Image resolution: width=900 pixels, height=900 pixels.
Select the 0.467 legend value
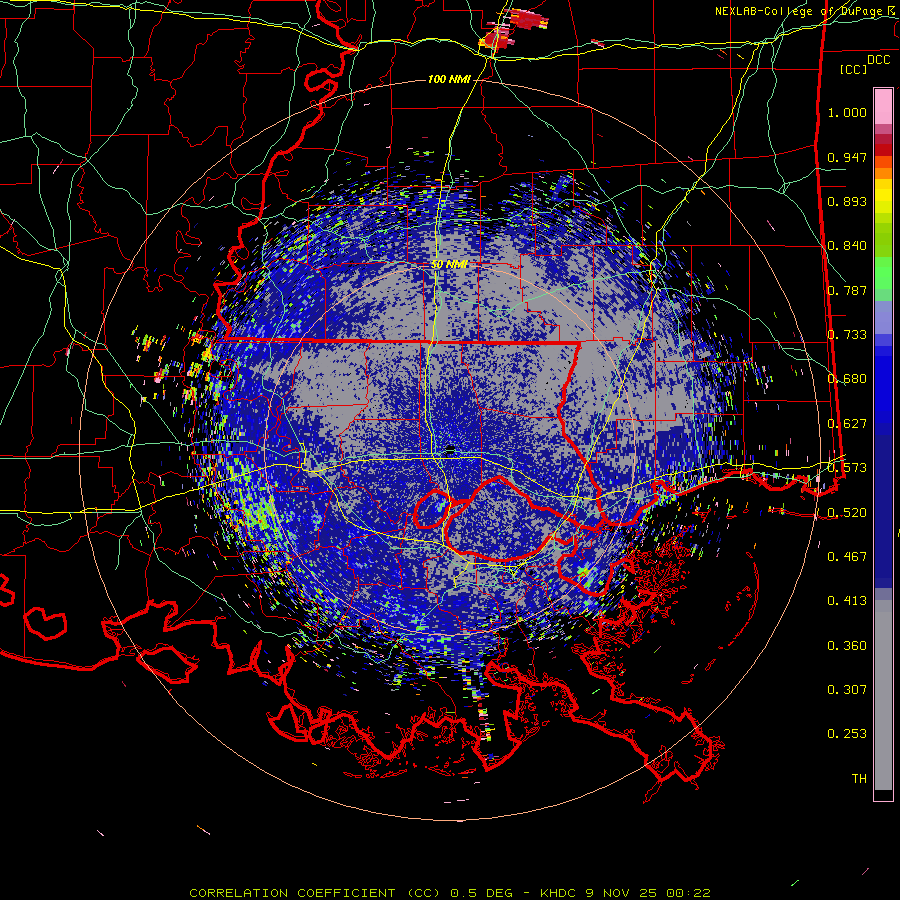[847, 557]
